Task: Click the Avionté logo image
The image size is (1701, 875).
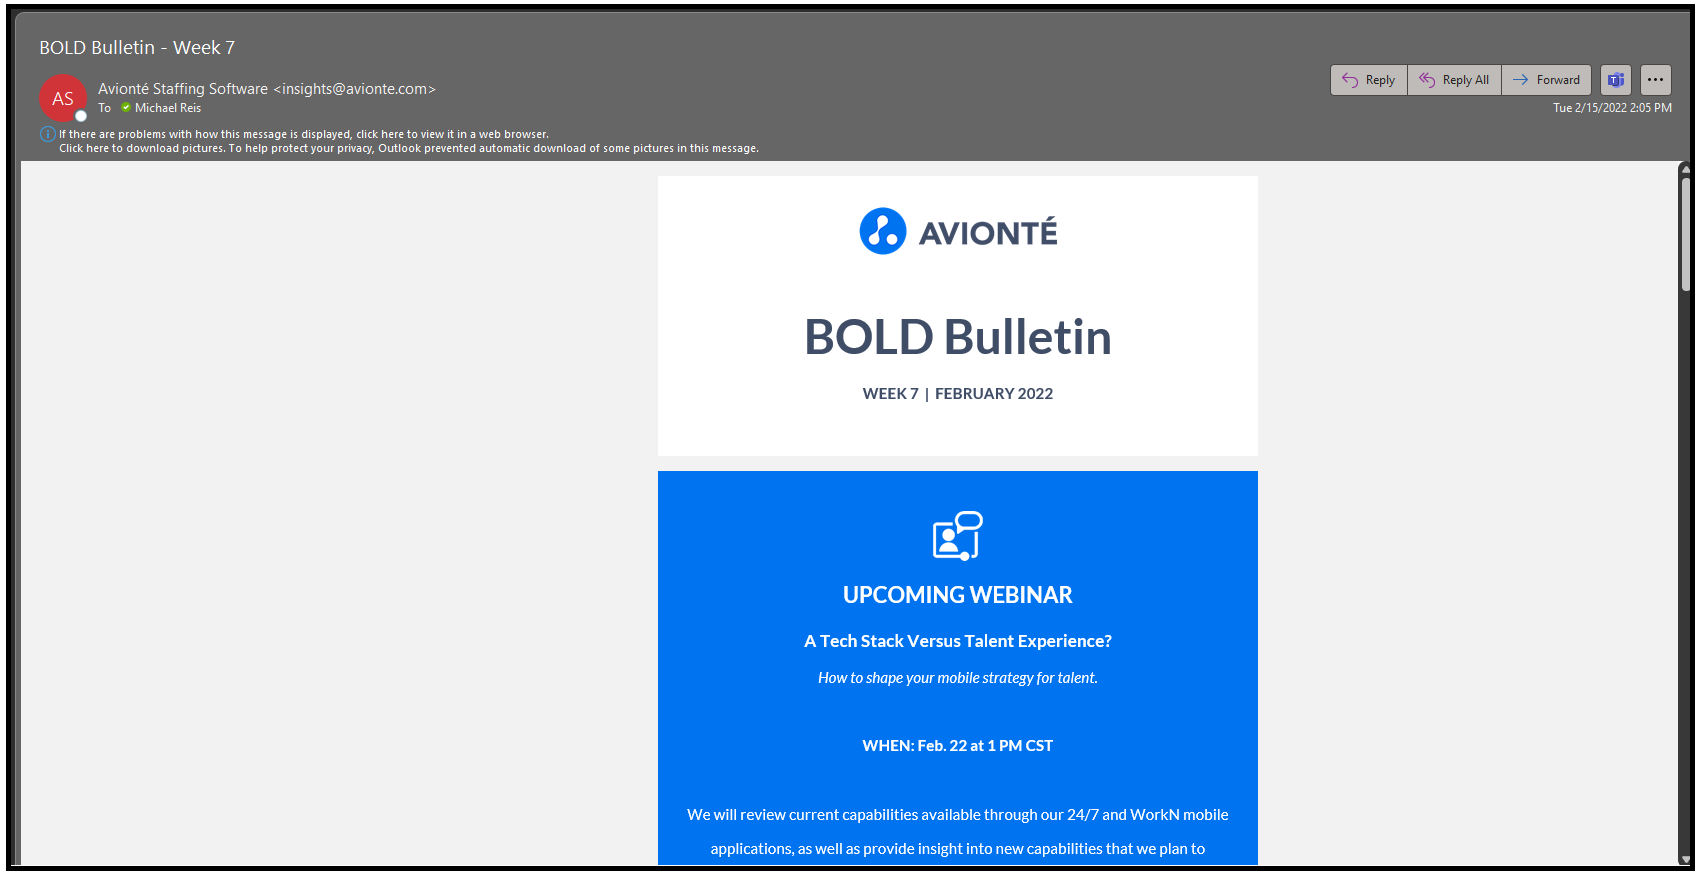Action: pos(958,231)
